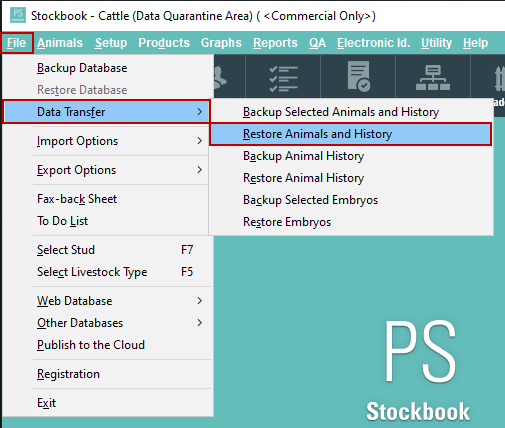Click the checklist toolbar icon
505x428 pixels.
283,79
